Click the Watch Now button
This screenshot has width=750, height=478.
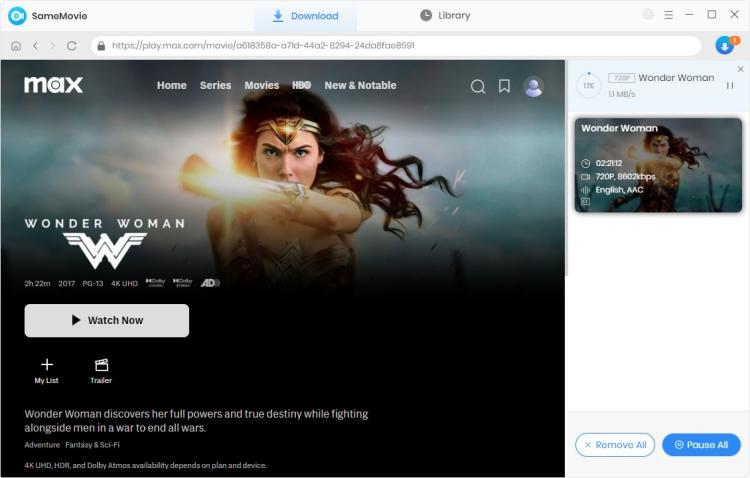[107, 321]
